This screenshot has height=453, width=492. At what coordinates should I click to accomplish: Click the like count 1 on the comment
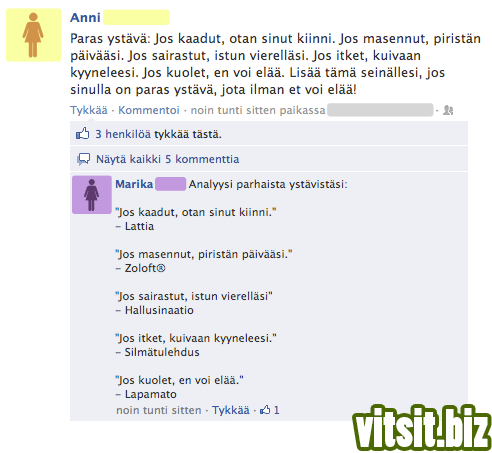[x=277, y=410]
